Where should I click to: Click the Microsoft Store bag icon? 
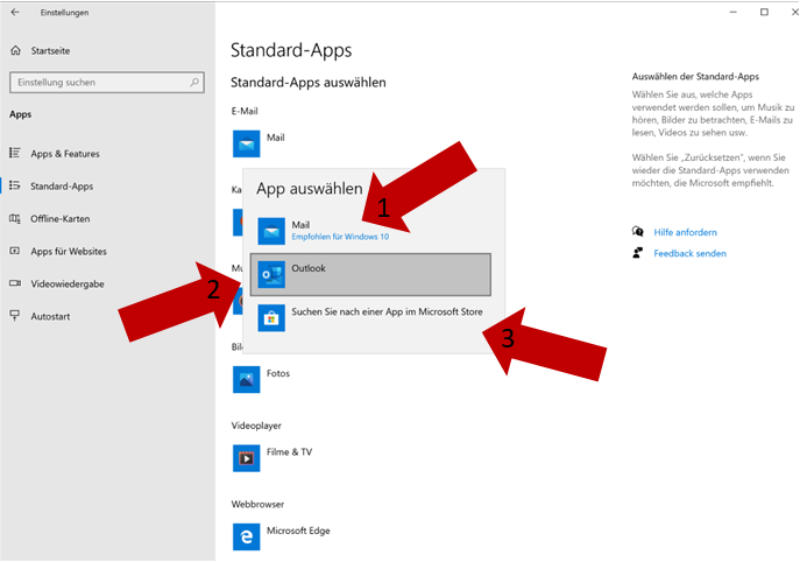coord(271,318)
